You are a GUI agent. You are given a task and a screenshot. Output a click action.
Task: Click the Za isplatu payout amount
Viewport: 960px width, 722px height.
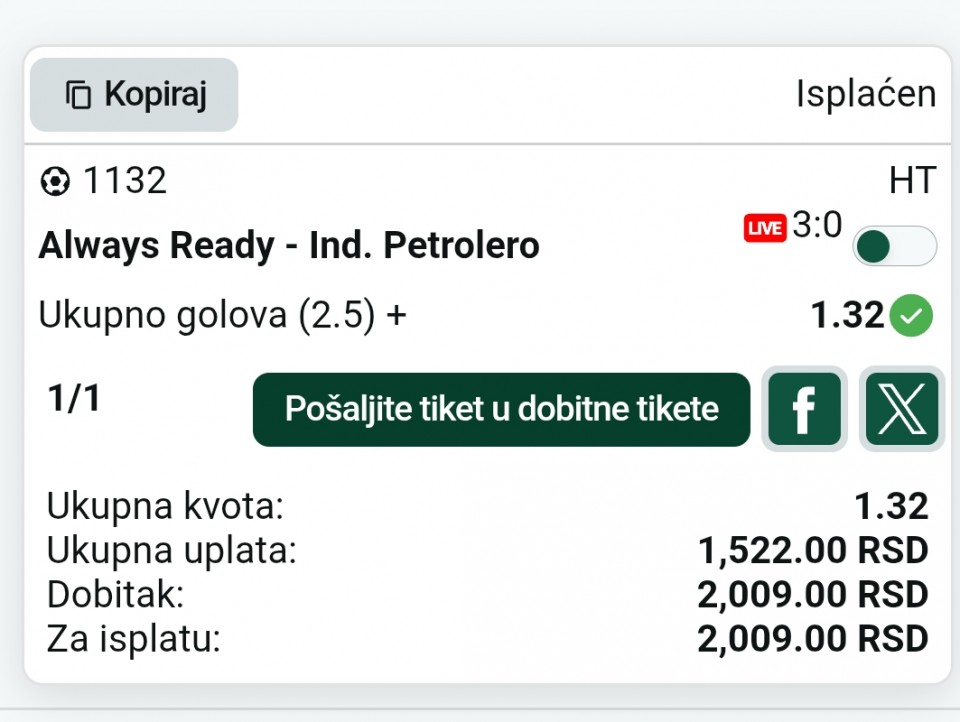(813, 639)
